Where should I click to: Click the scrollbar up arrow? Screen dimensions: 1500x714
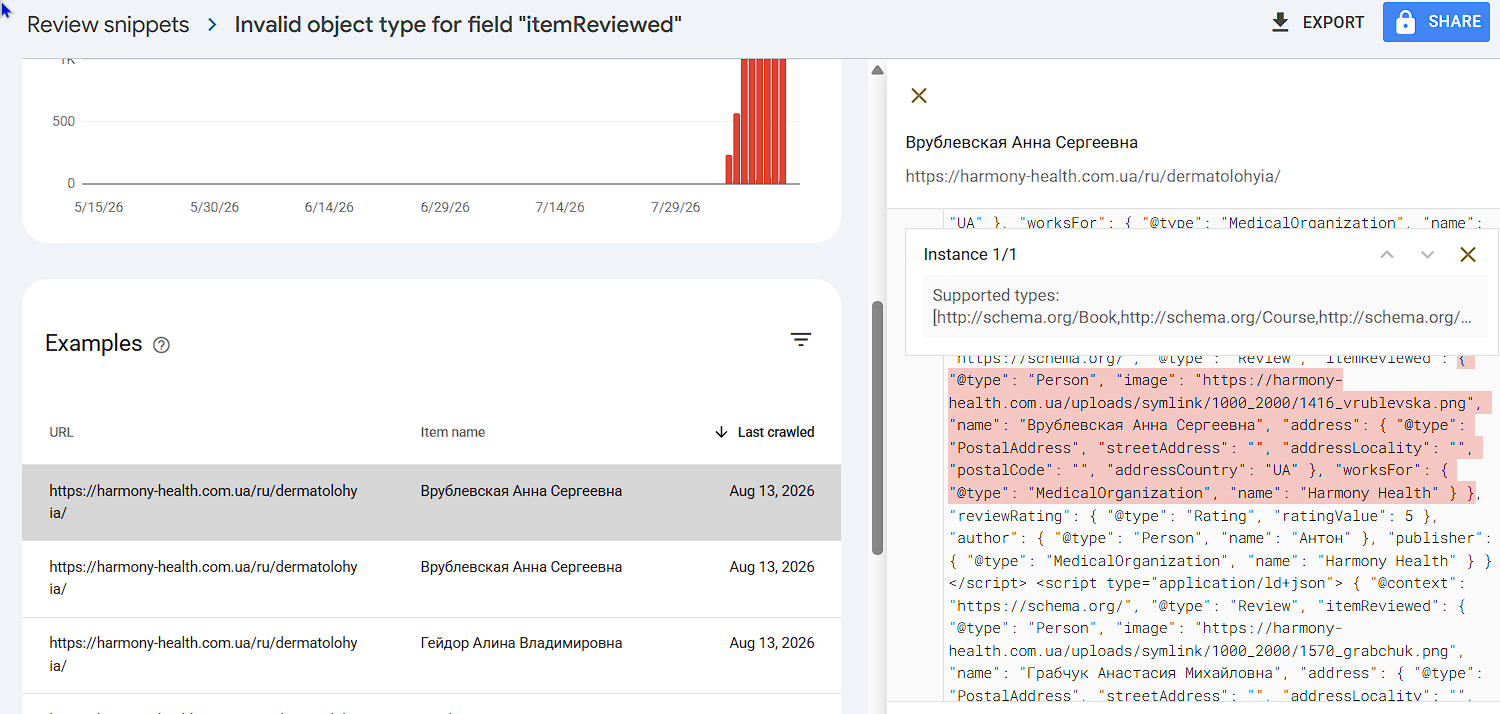coord(877,70)
